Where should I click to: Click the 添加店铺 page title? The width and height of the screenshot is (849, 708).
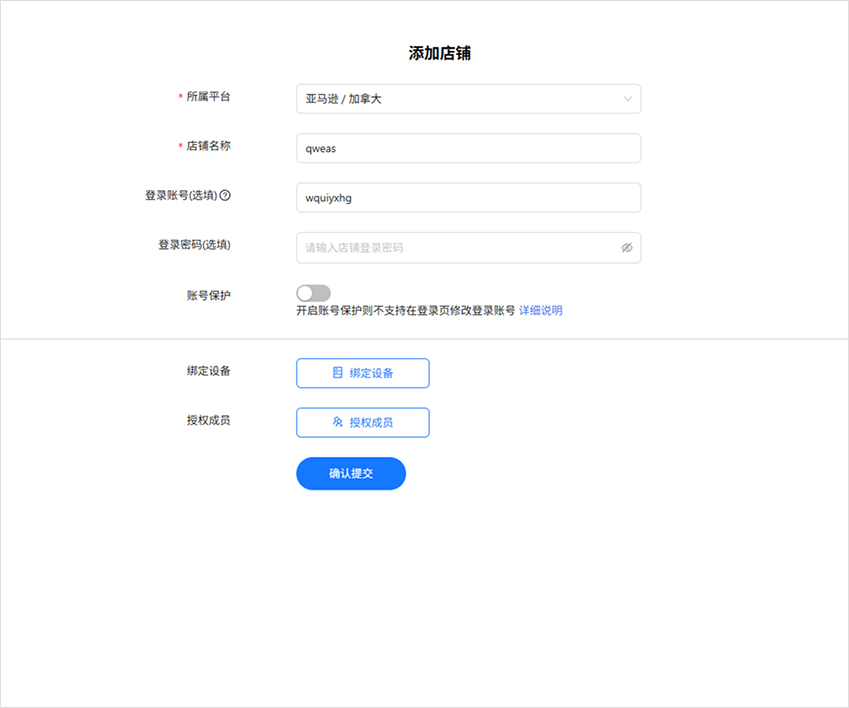tap(440, 54)
